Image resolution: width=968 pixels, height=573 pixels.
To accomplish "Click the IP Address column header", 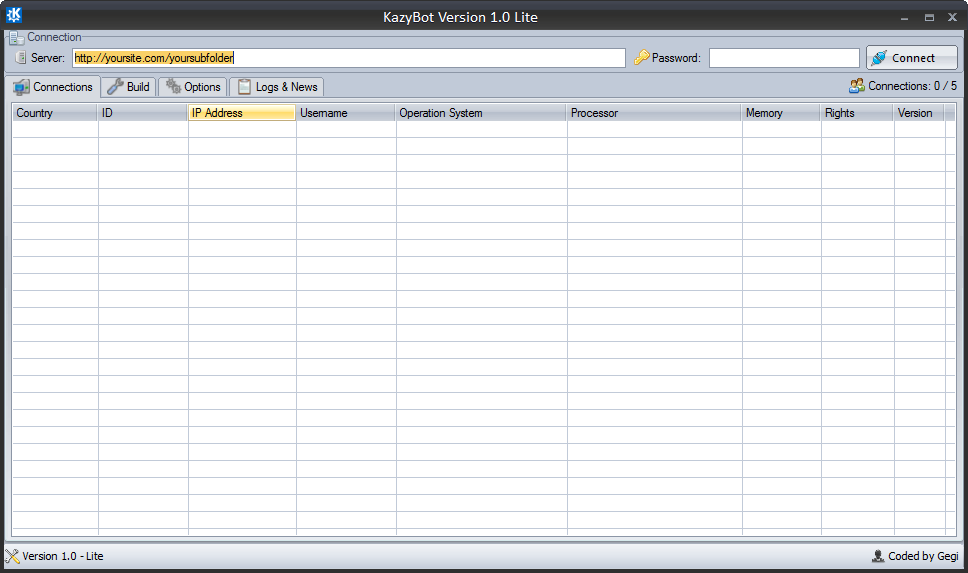I will coord(241,113).
